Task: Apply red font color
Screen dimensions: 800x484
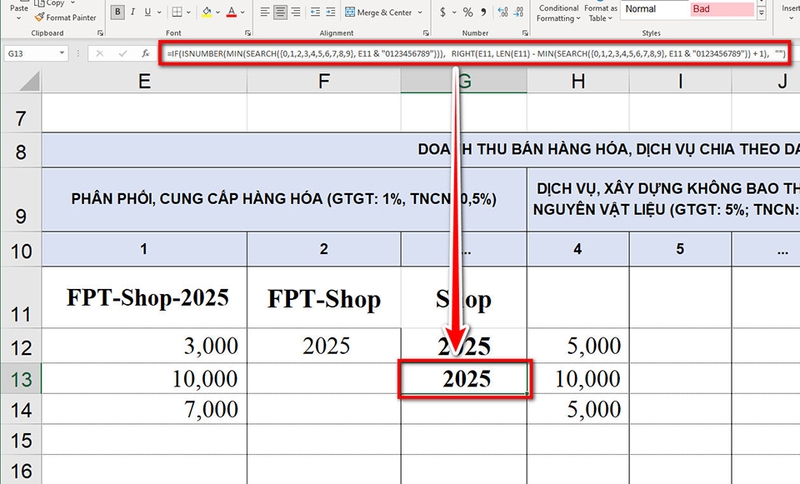Action: click(x=232, y=12)
